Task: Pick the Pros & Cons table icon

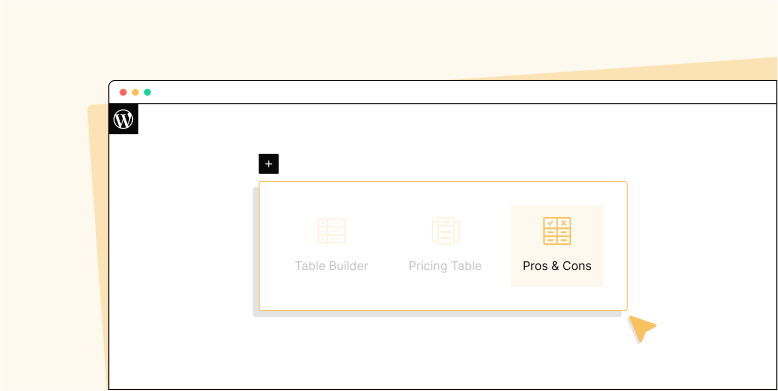Action: [557, 231]
